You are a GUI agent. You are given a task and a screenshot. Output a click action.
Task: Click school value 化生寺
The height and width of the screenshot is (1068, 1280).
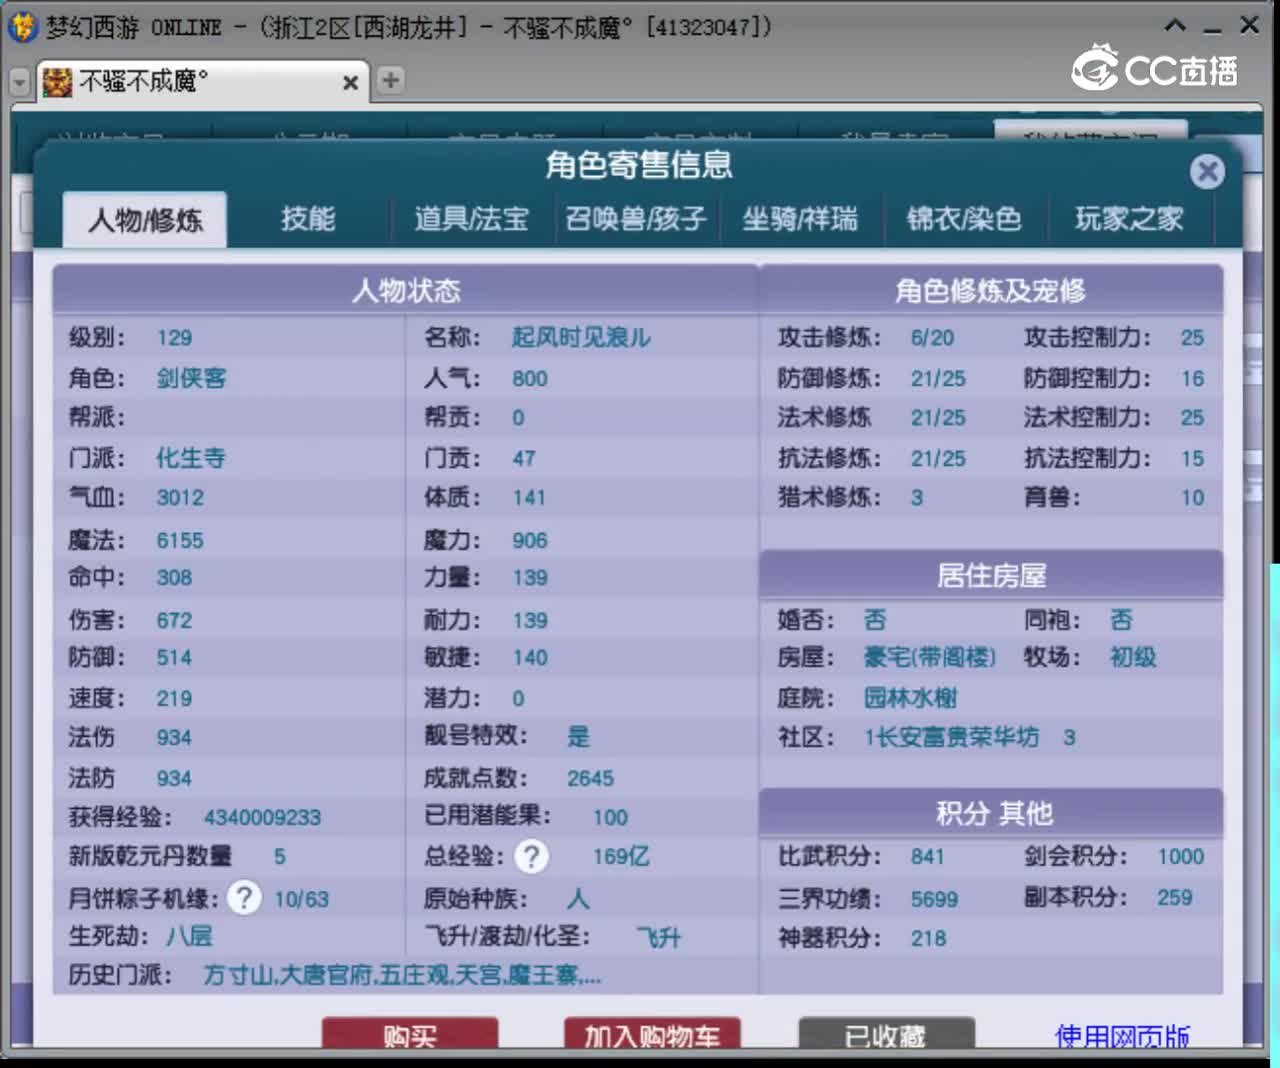coord(191,458)
